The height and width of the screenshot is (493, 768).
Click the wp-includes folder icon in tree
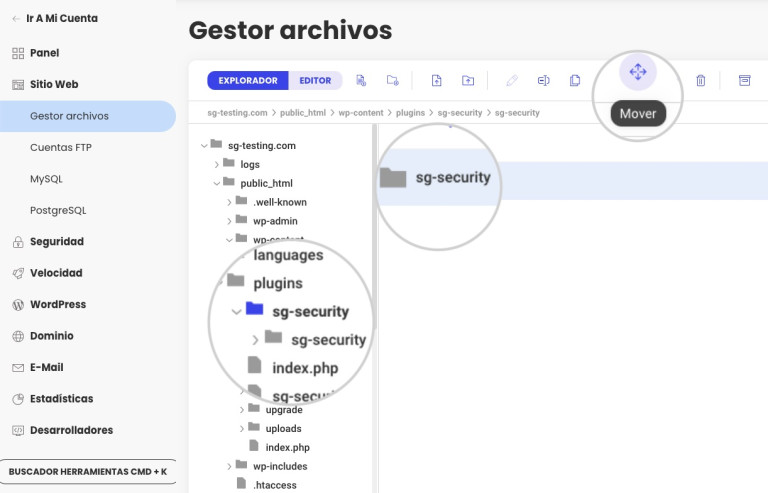coord(241,465)
